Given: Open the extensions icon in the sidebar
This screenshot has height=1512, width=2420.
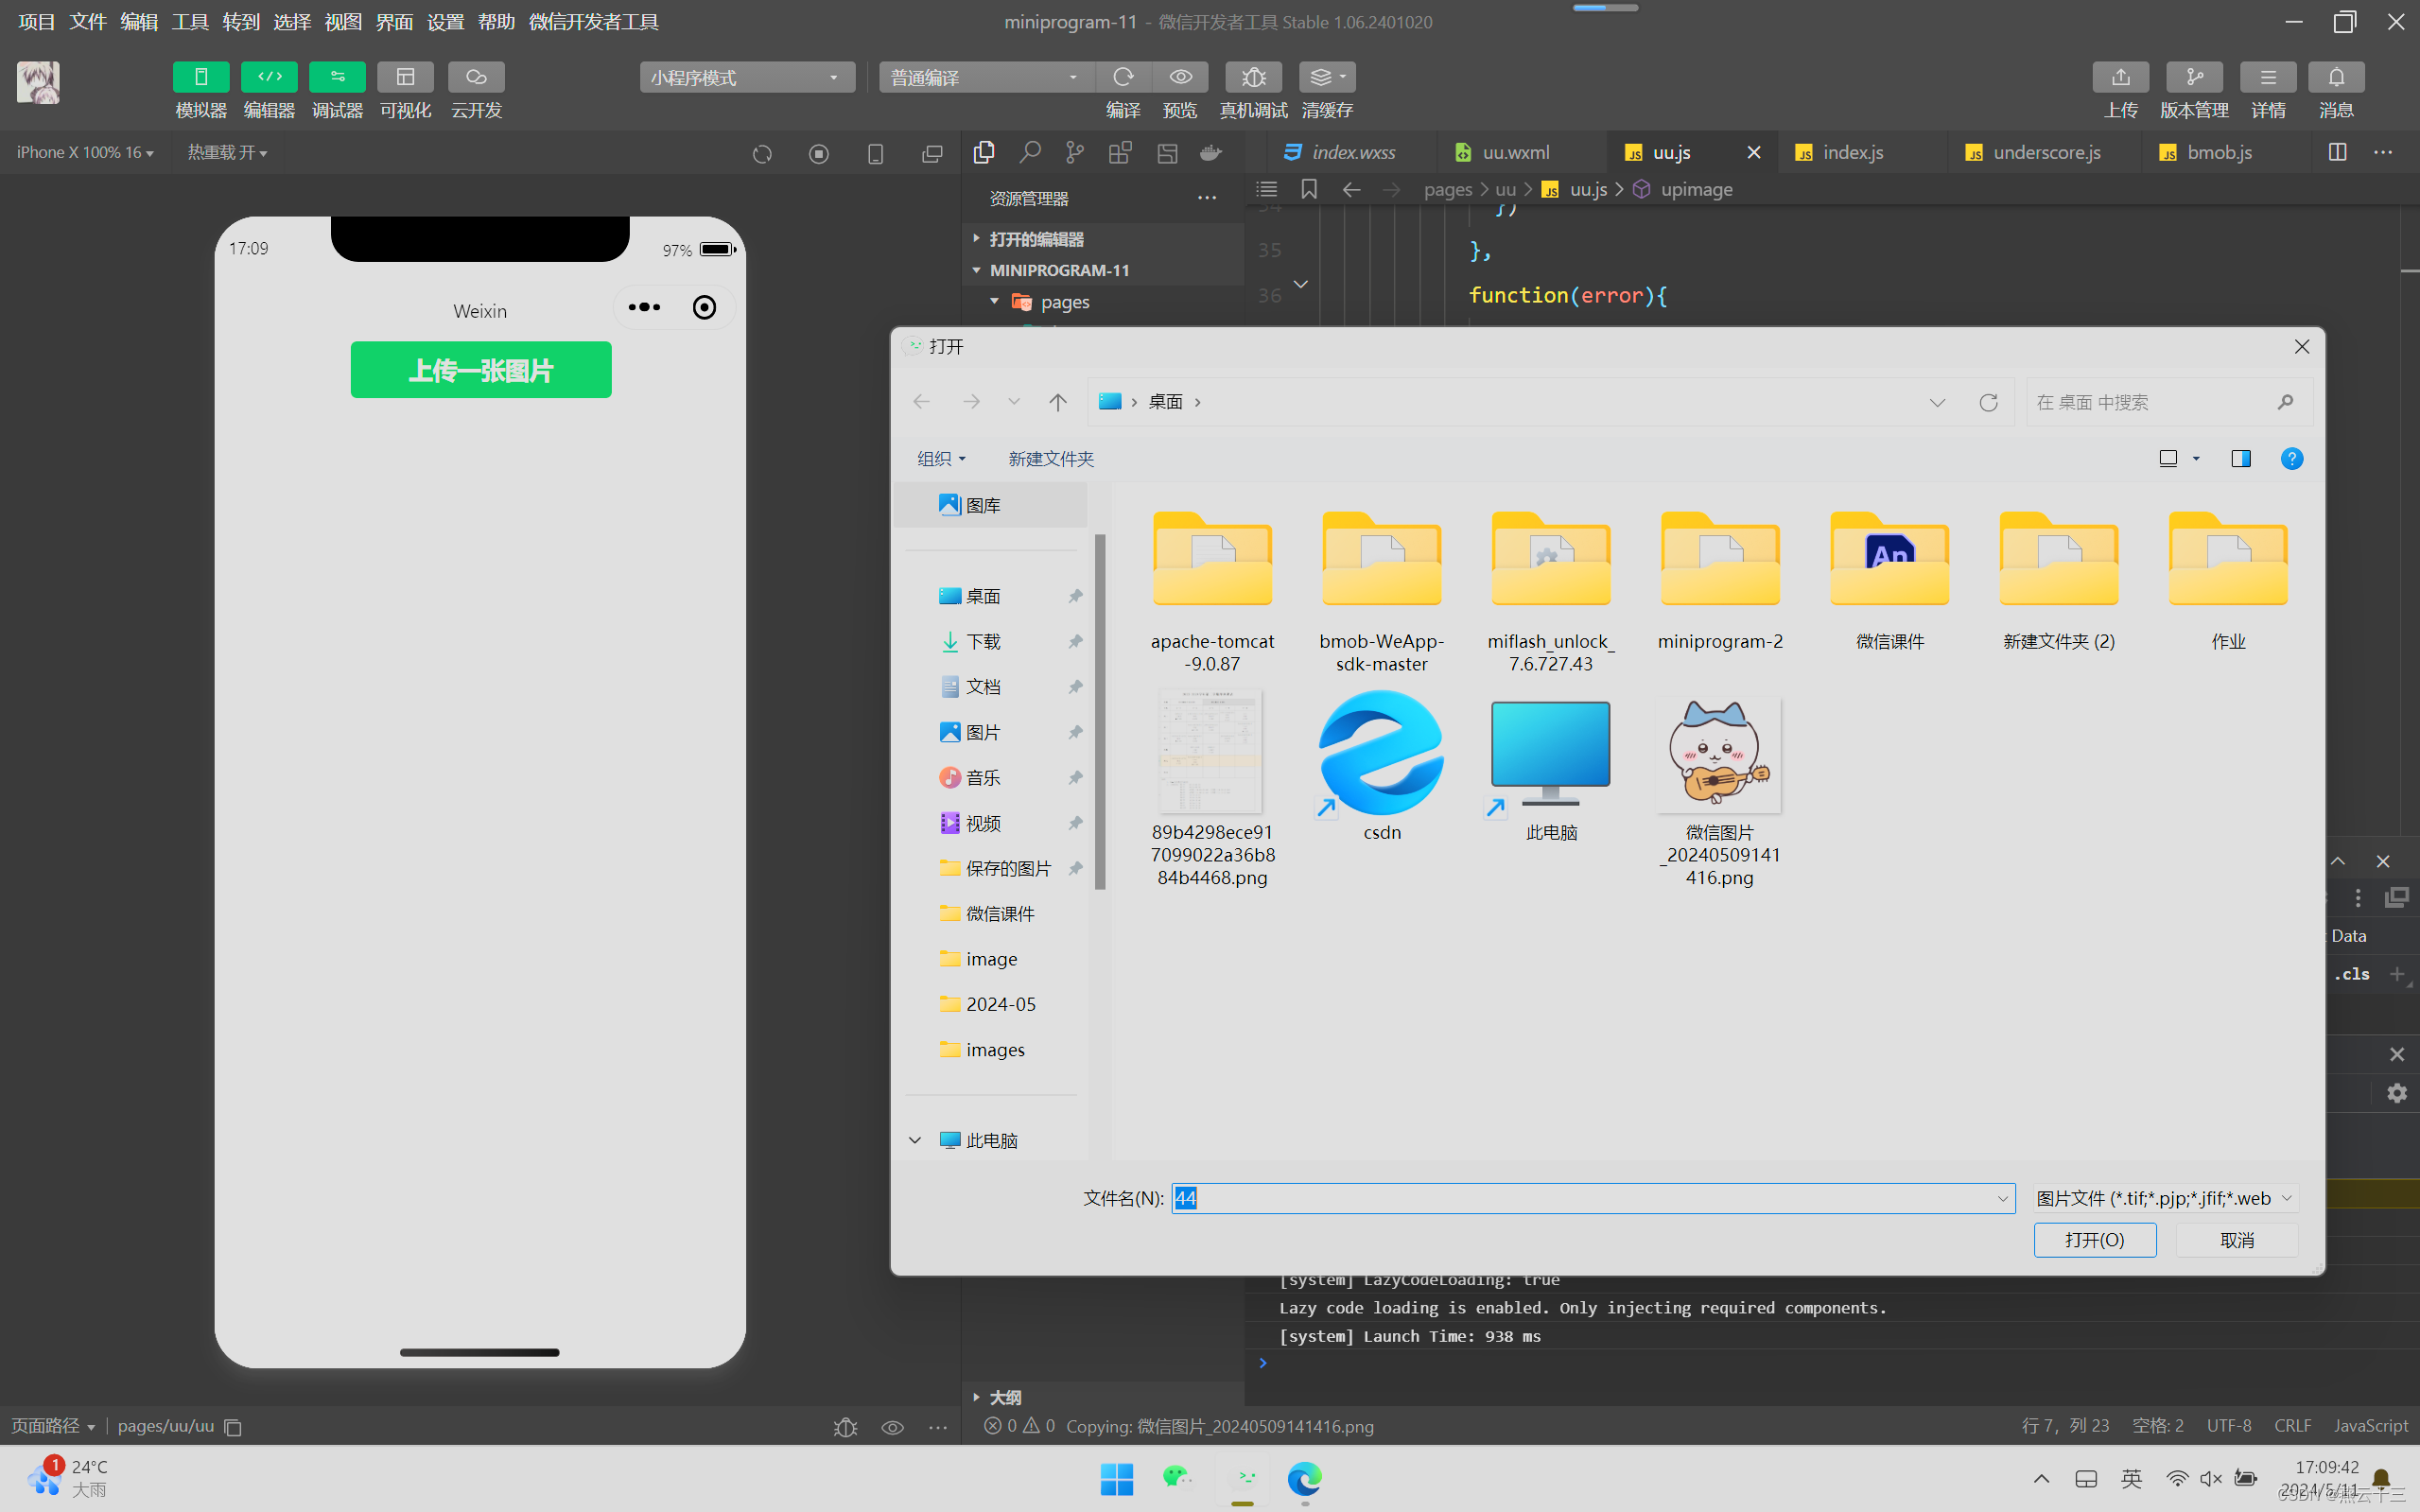Looking at the screenshot, I should (1120, 152).
